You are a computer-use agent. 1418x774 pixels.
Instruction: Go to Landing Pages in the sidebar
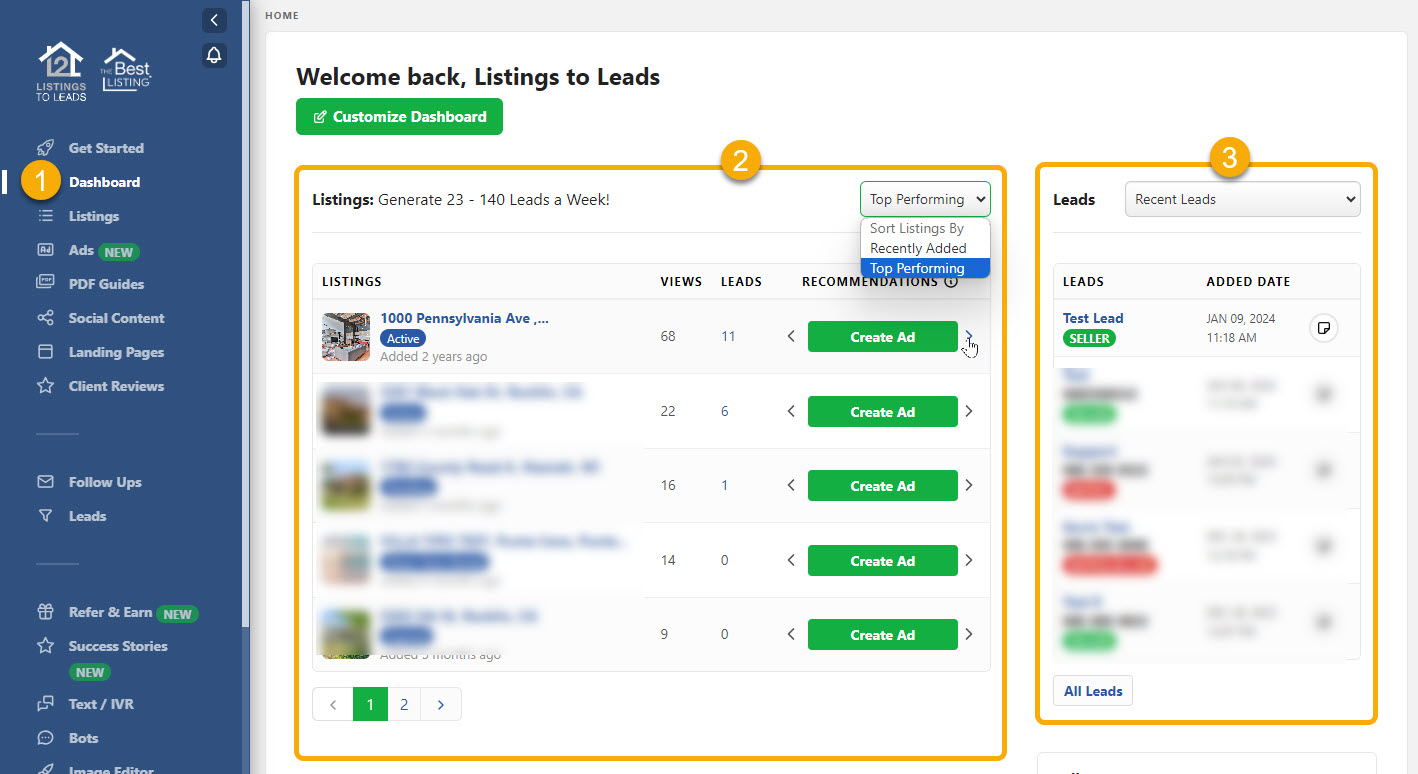[116, 352]
